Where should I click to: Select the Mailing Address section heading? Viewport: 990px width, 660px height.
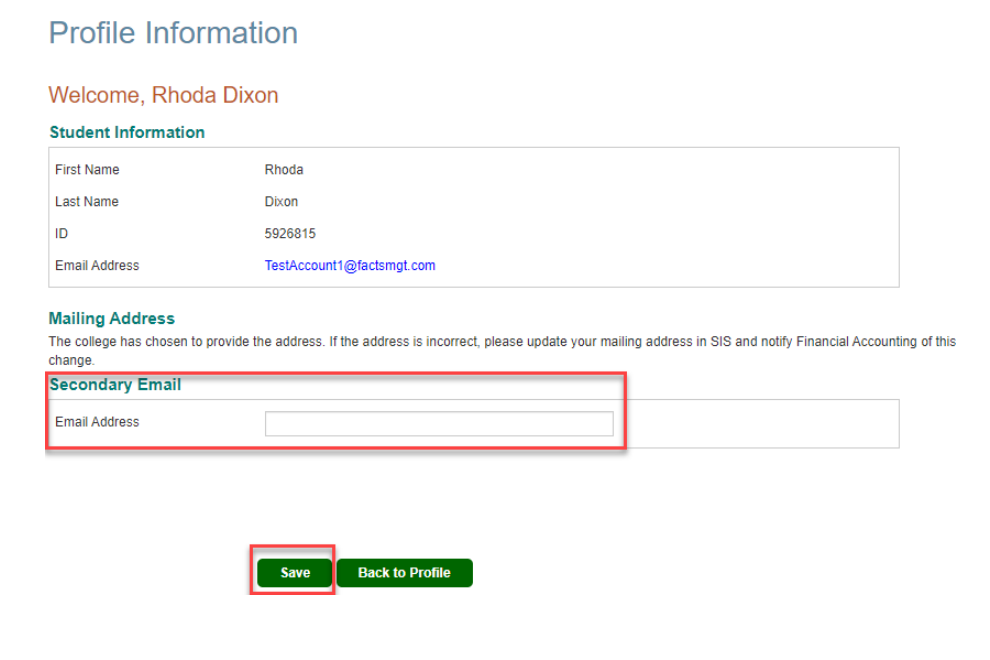(x=112, y=319)
